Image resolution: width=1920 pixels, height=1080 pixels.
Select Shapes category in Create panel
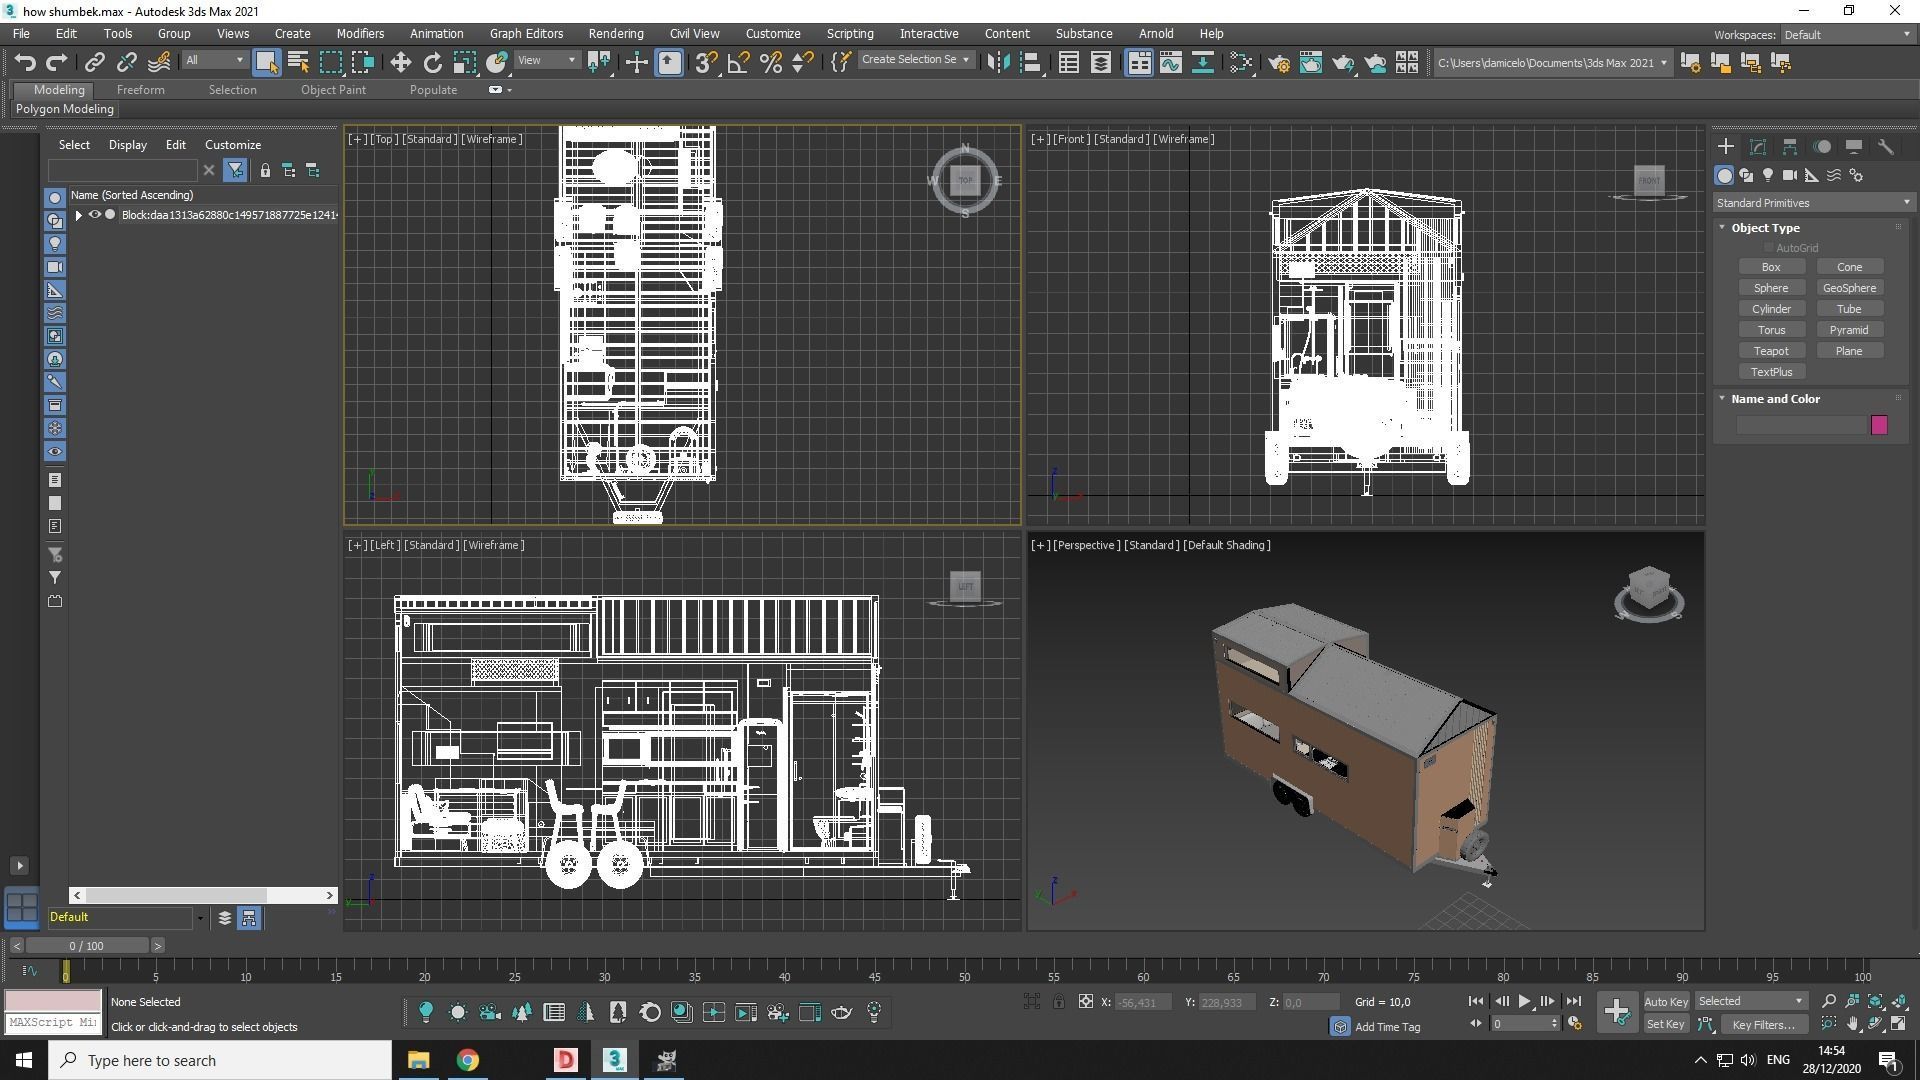coord(1746,175)
